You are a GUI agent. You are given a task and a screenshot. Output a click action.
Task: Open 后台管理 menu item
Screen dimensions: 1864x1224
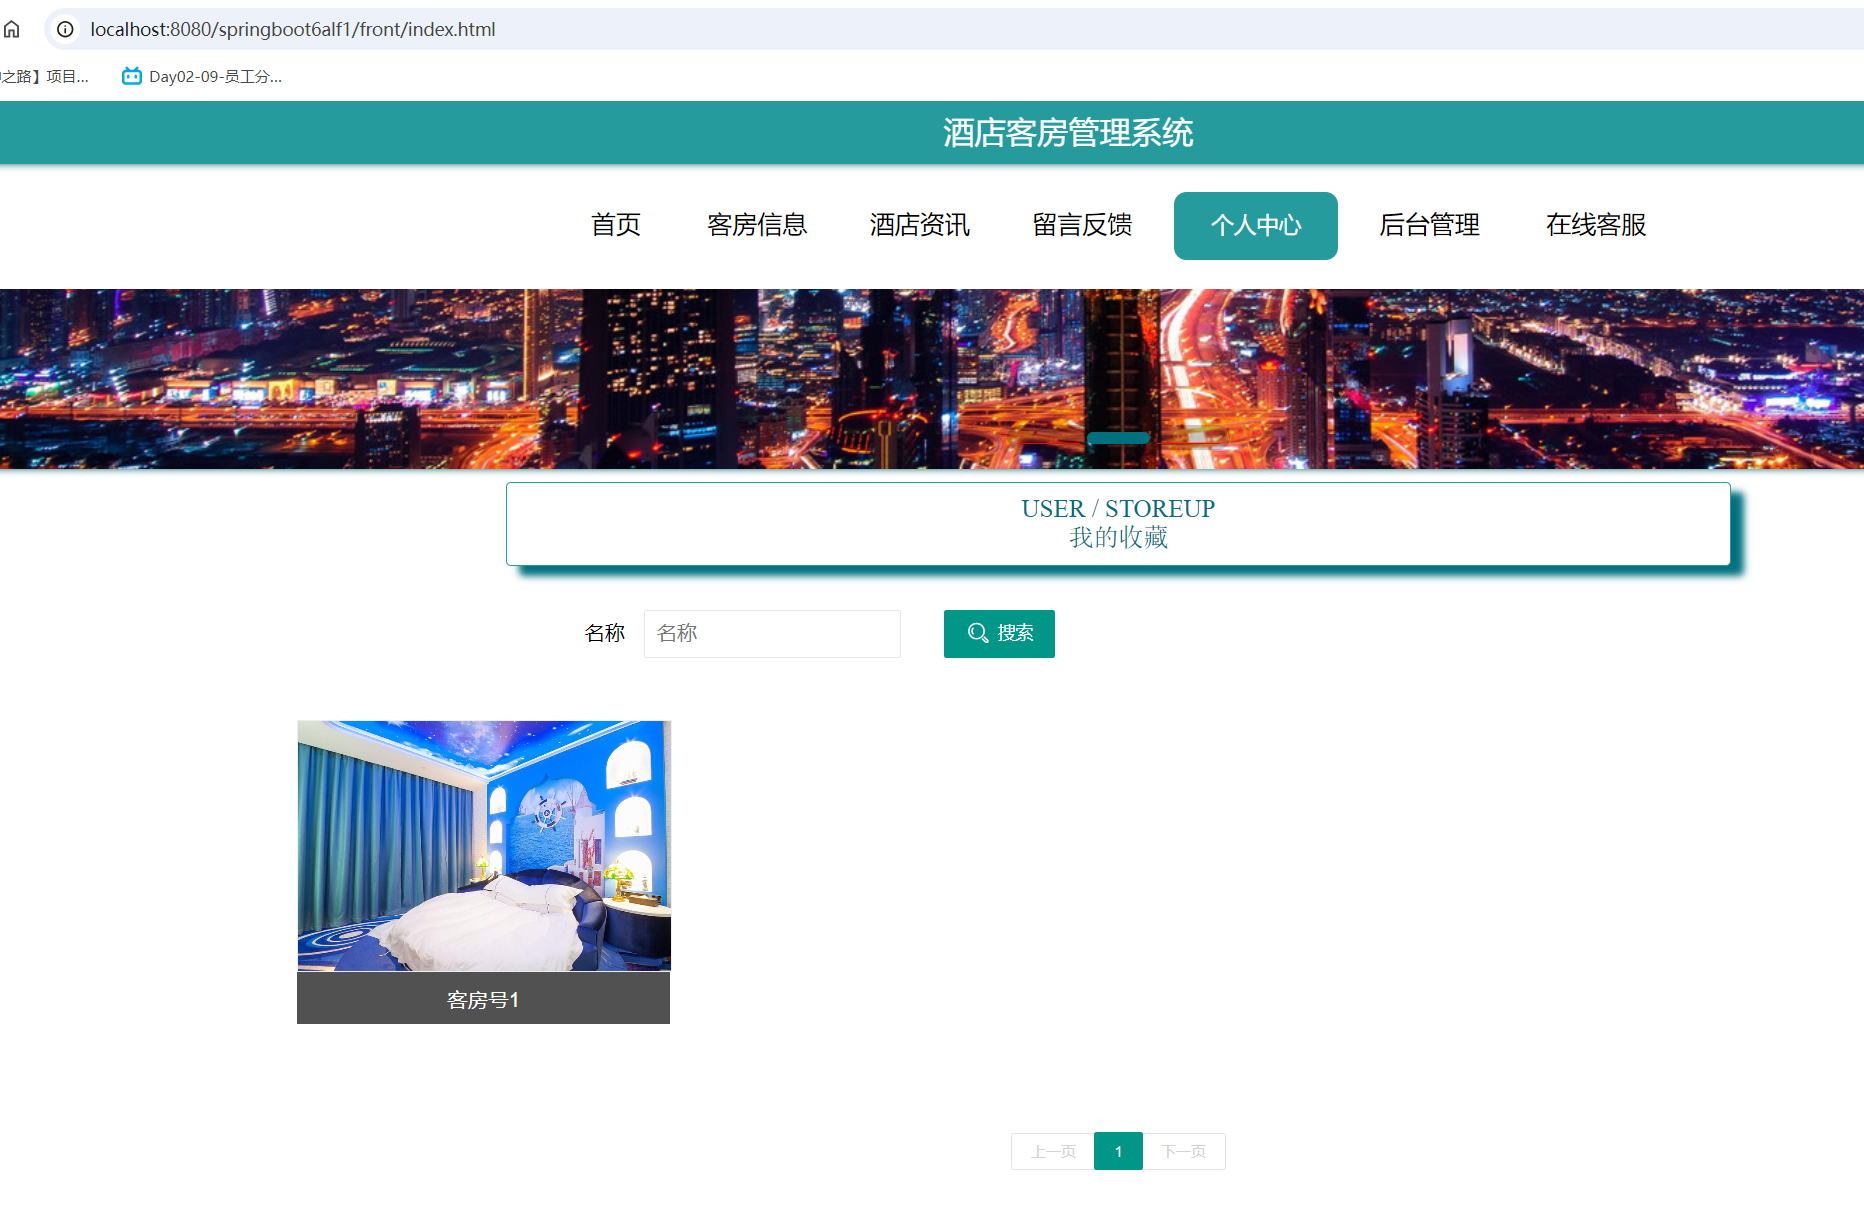point(1429,225)
